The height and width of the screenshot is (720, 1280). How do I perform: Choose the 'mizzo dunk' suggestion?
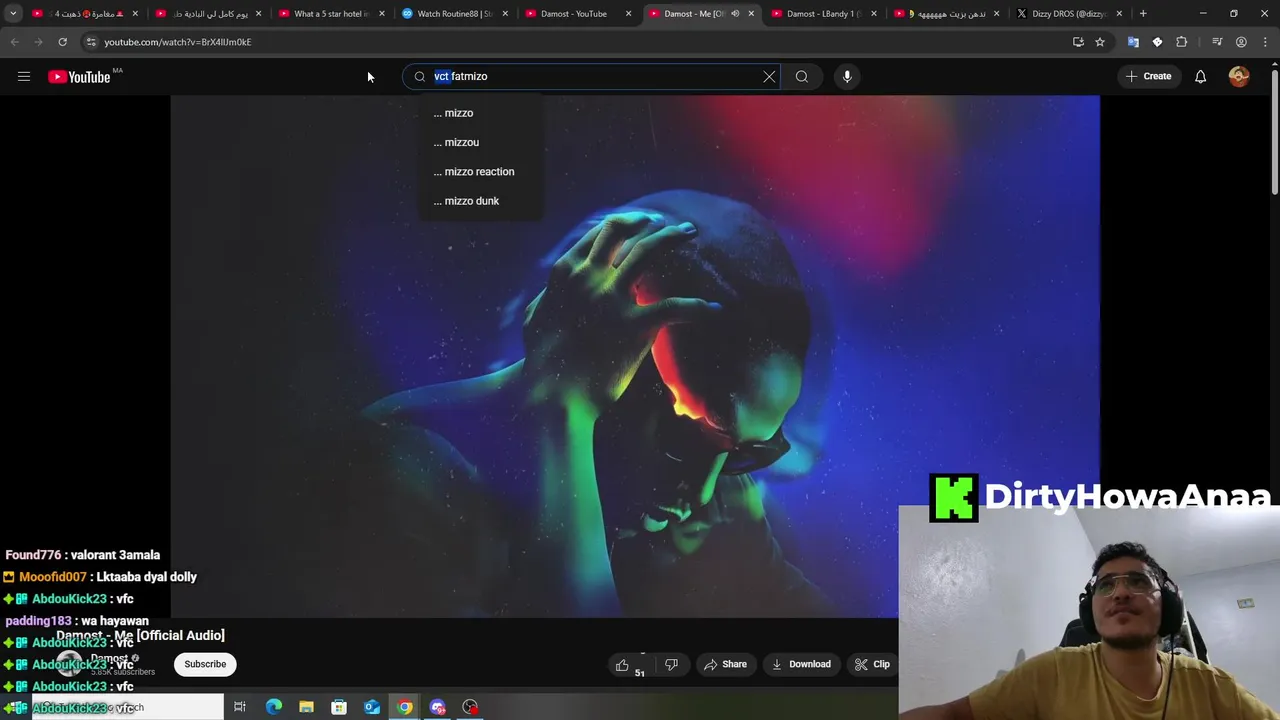coord(482,201)
